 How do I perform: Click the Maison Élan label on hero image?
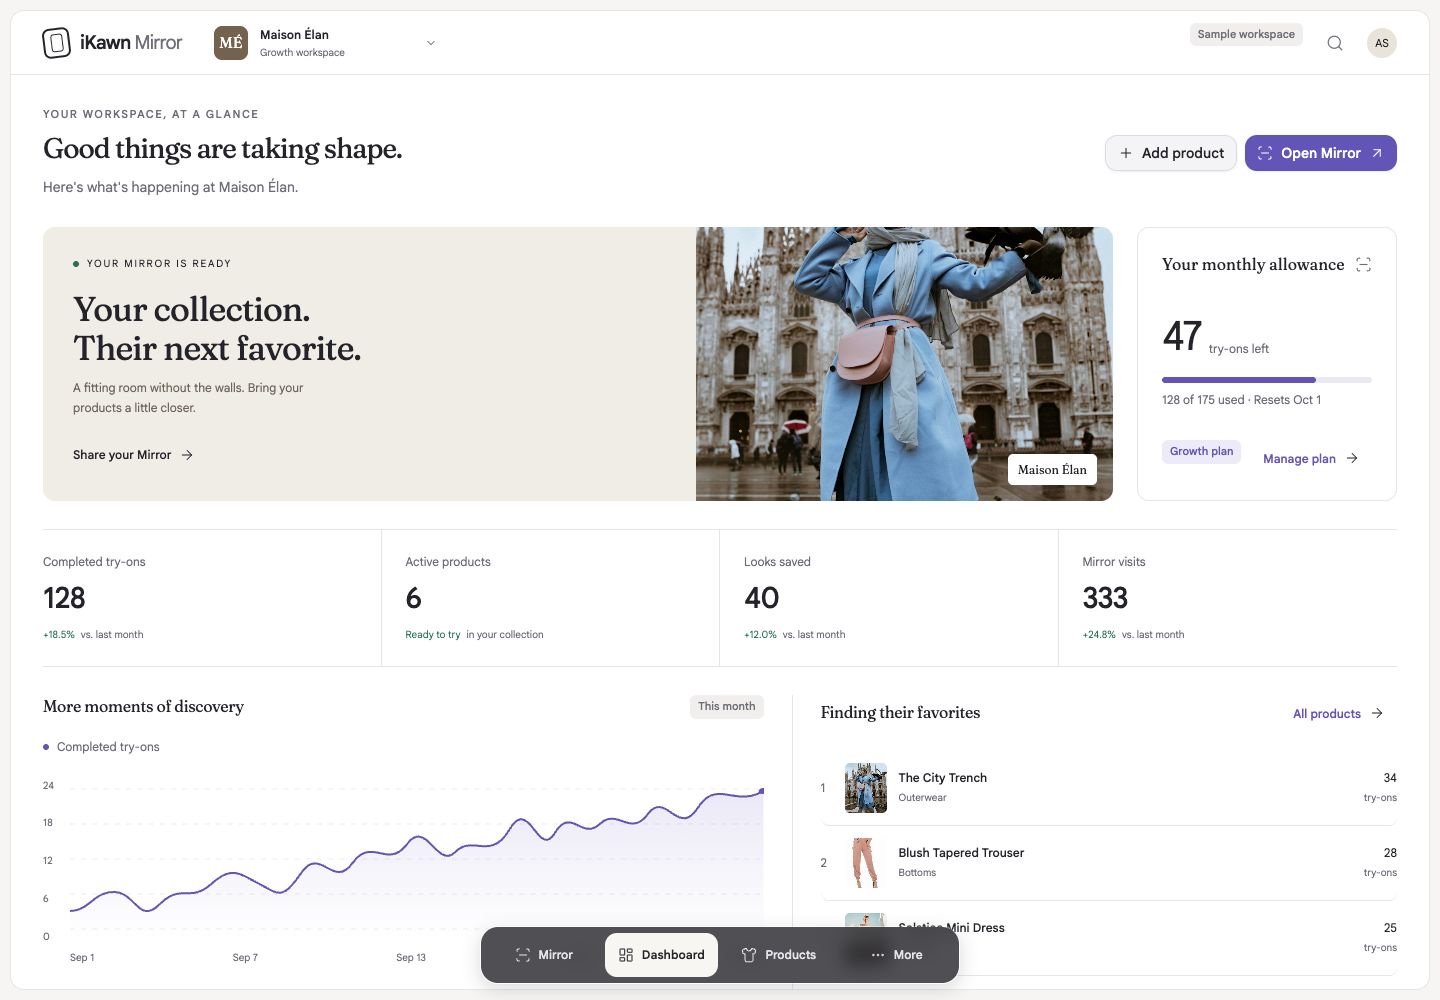[1052, 470]
